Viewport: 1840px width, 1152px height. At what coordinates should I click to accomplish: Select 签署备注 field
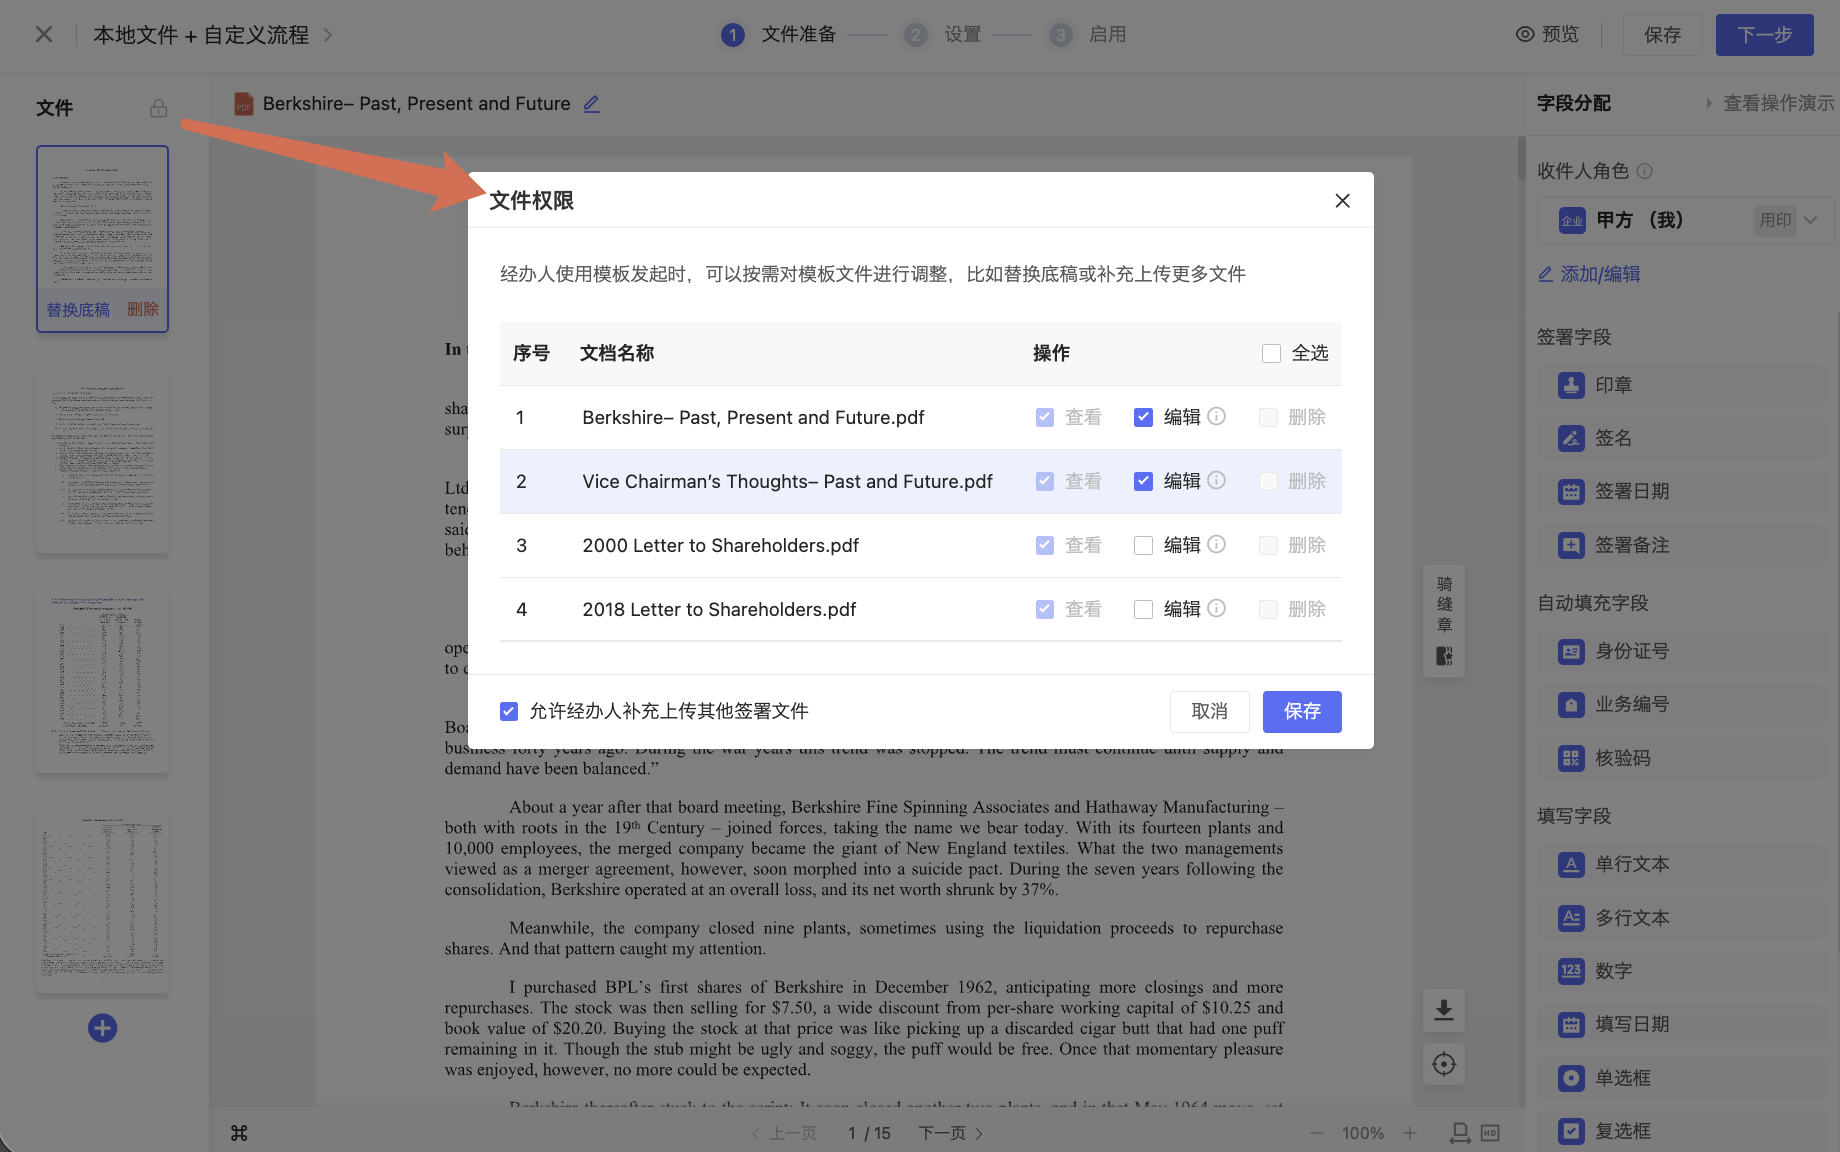pyautogui.click(x=1684, y=545)
